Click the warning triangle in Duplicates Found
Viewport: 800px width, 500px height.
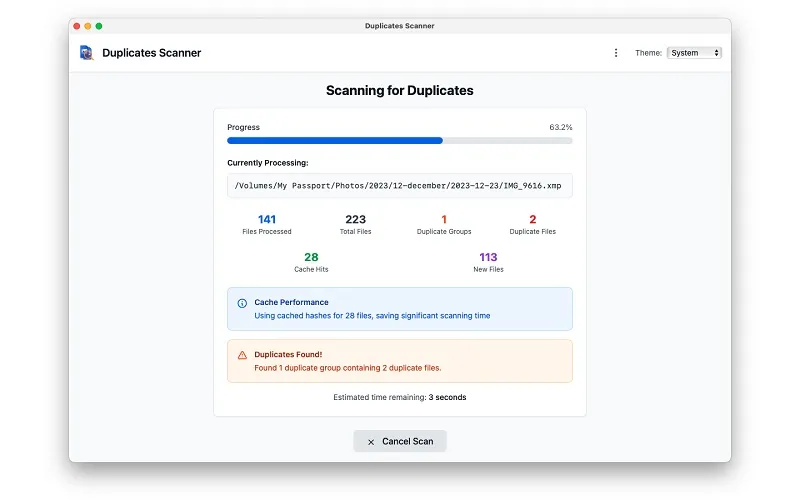click(x=242, y=355)
